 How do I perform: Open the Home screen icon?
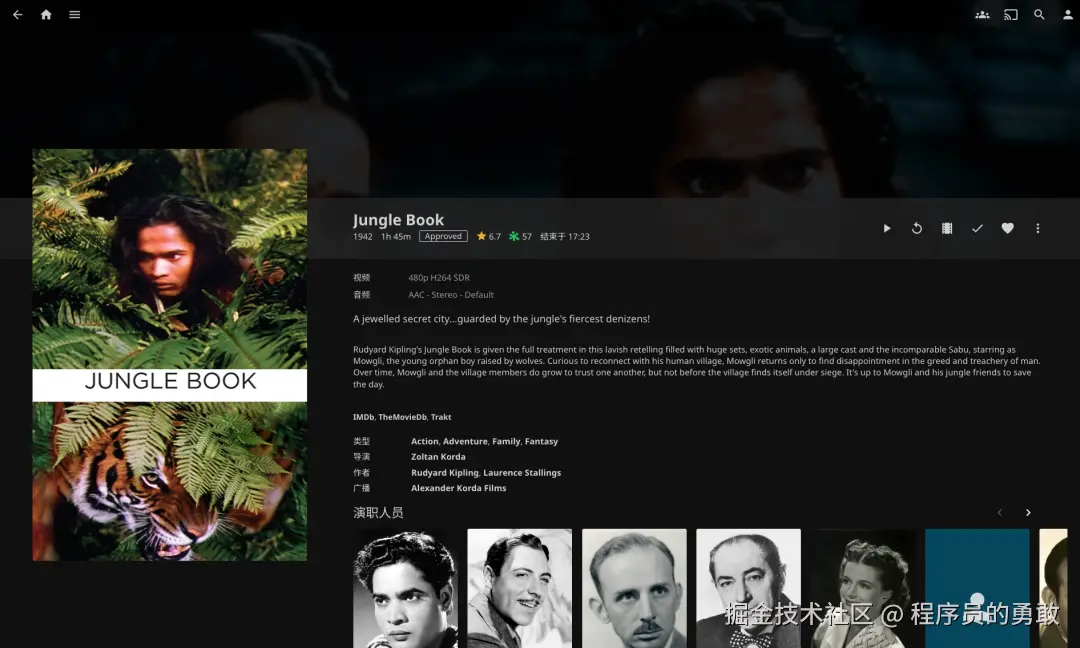(46, 14)
